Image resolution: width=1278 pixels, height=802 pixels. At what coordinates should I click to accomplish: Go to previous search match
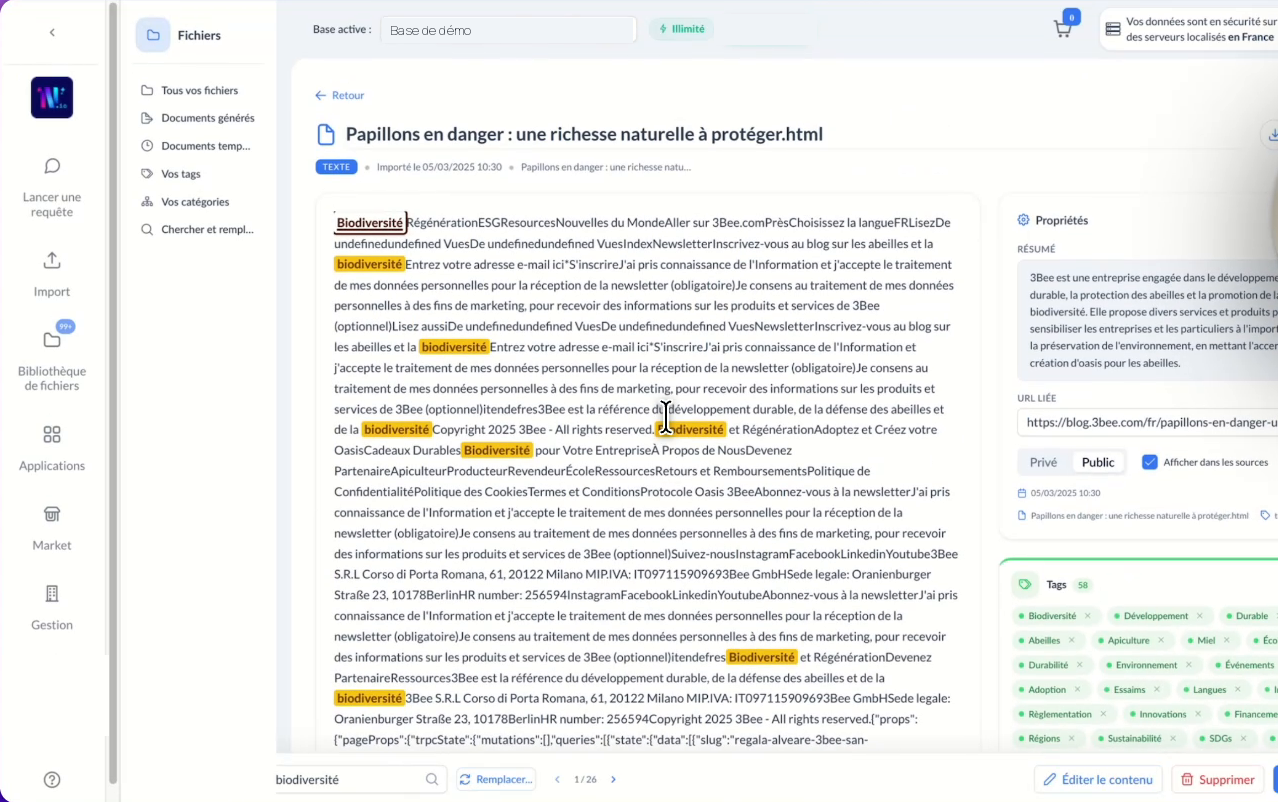point(558,780)
